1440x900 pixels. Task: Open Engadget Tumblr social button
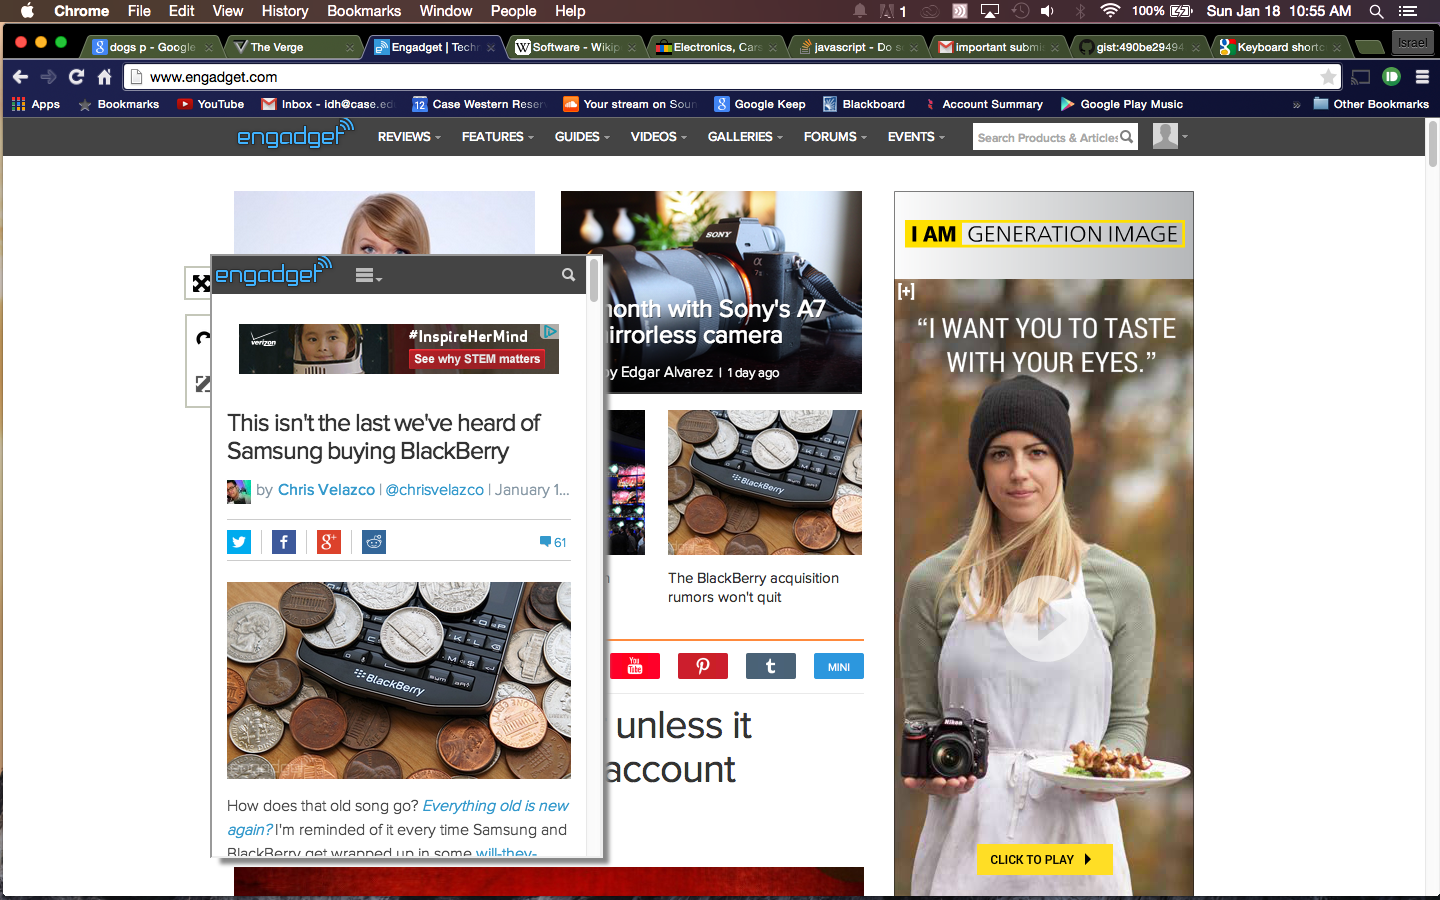coord(771,666)
